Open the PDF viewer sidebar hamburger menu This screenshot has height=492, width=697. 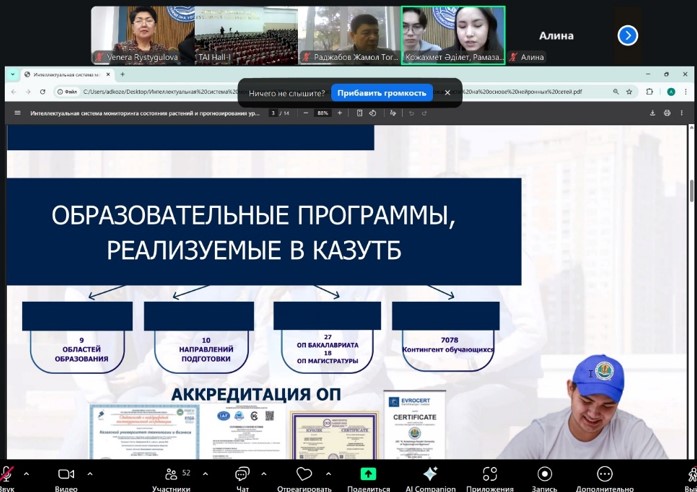17,113
